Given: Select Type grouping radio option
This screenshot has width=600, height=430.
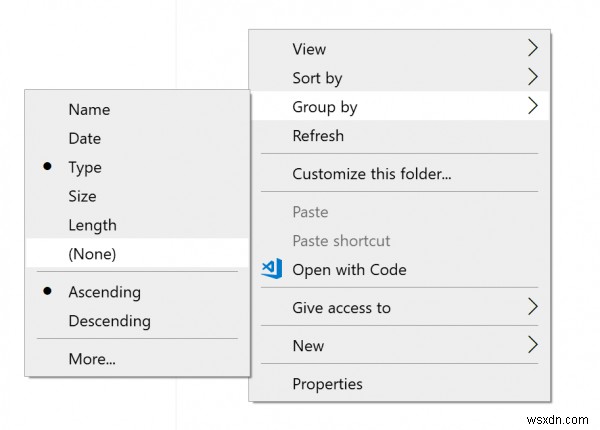Looking at the screenshot, I should (85, 167).
